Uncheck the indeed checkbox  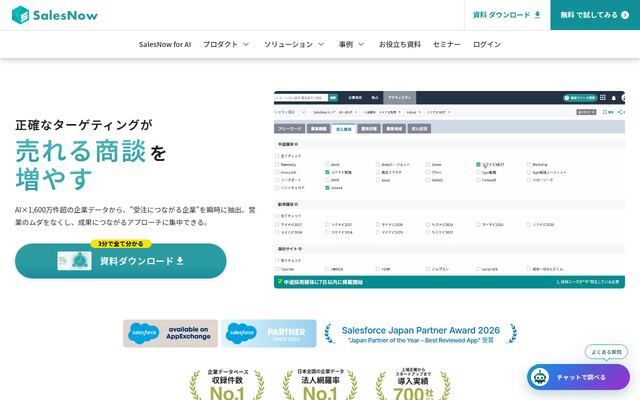327,188
